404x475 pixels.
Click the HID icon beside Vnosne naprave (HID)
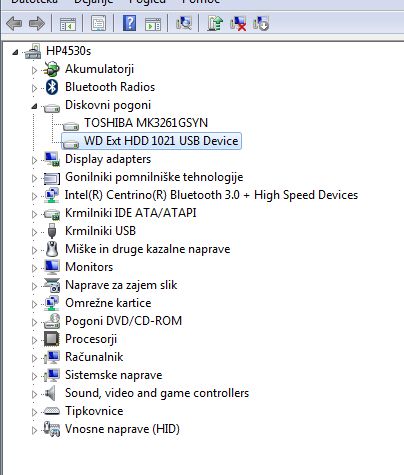(x=52, y=429)
